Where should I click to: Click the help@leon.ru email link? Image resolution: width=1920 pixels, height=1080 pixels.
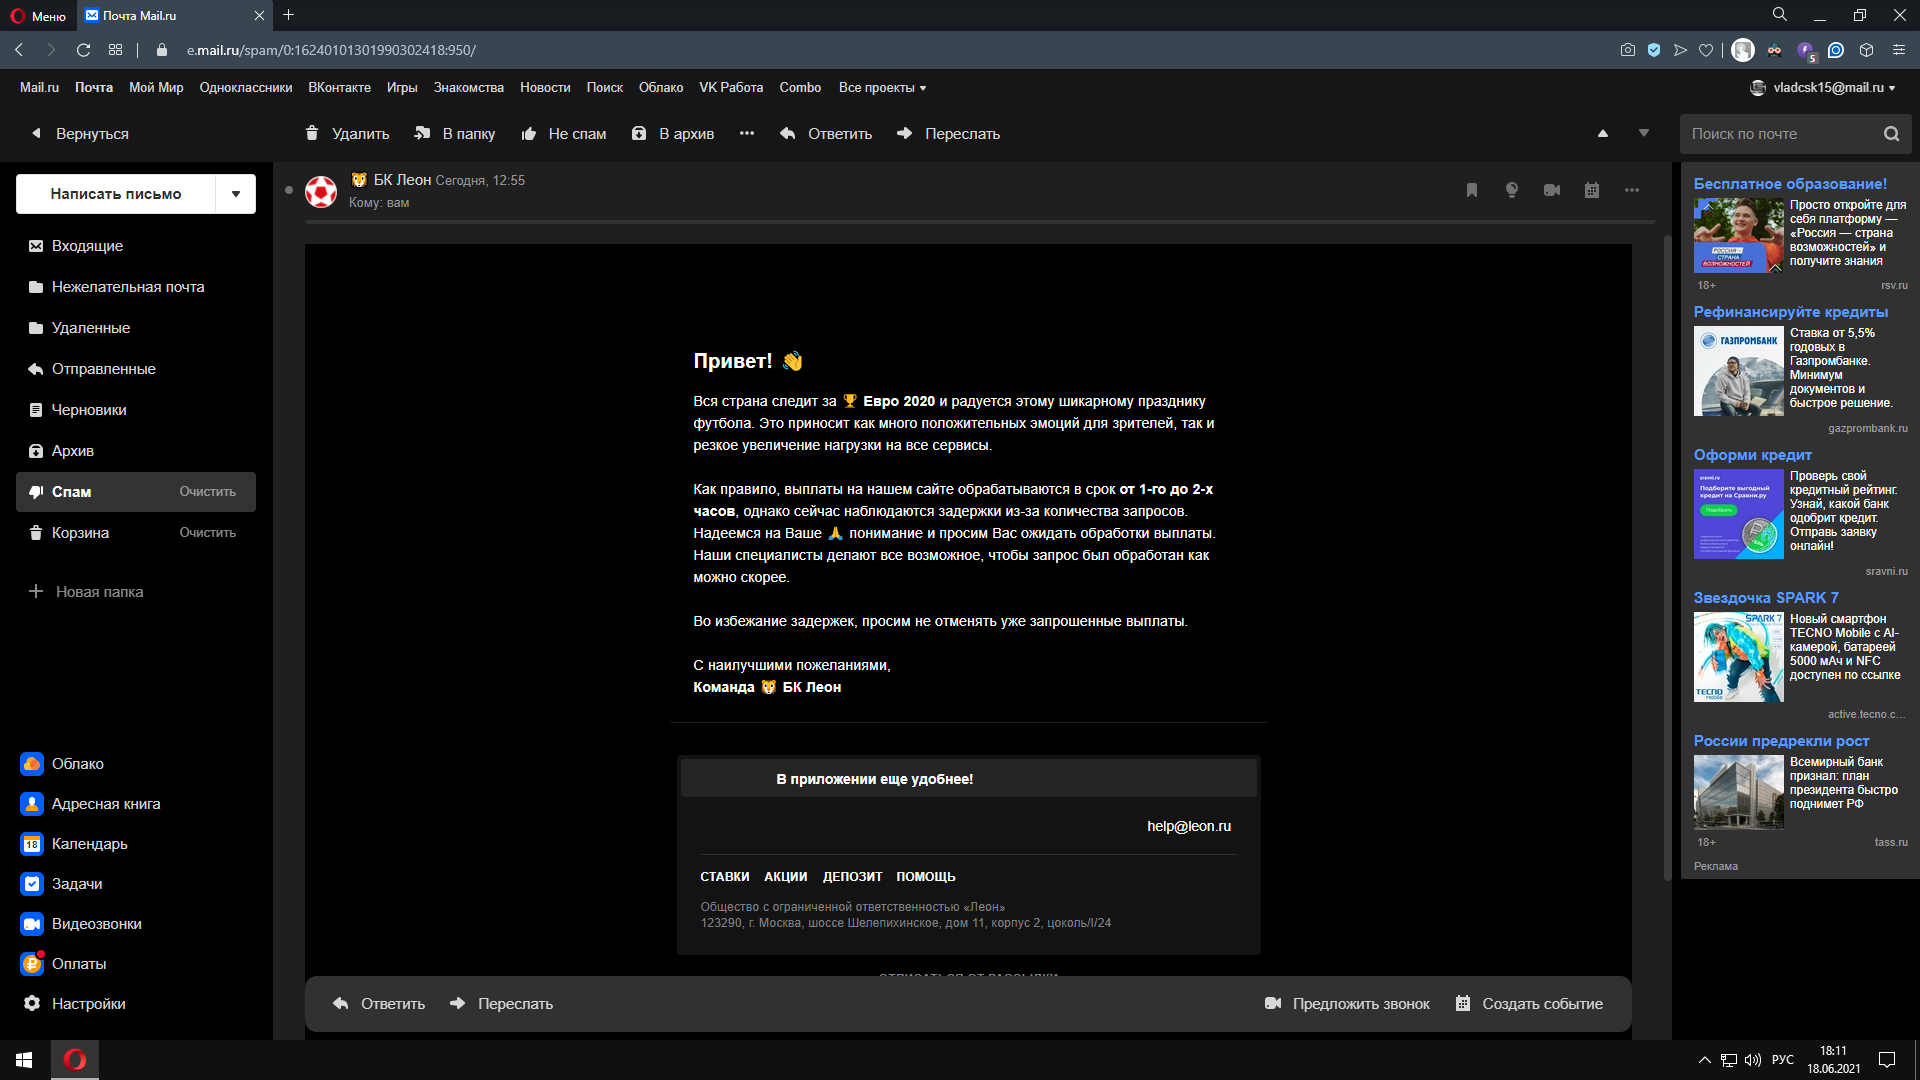pyautogui.click(x=1188, y=826)
